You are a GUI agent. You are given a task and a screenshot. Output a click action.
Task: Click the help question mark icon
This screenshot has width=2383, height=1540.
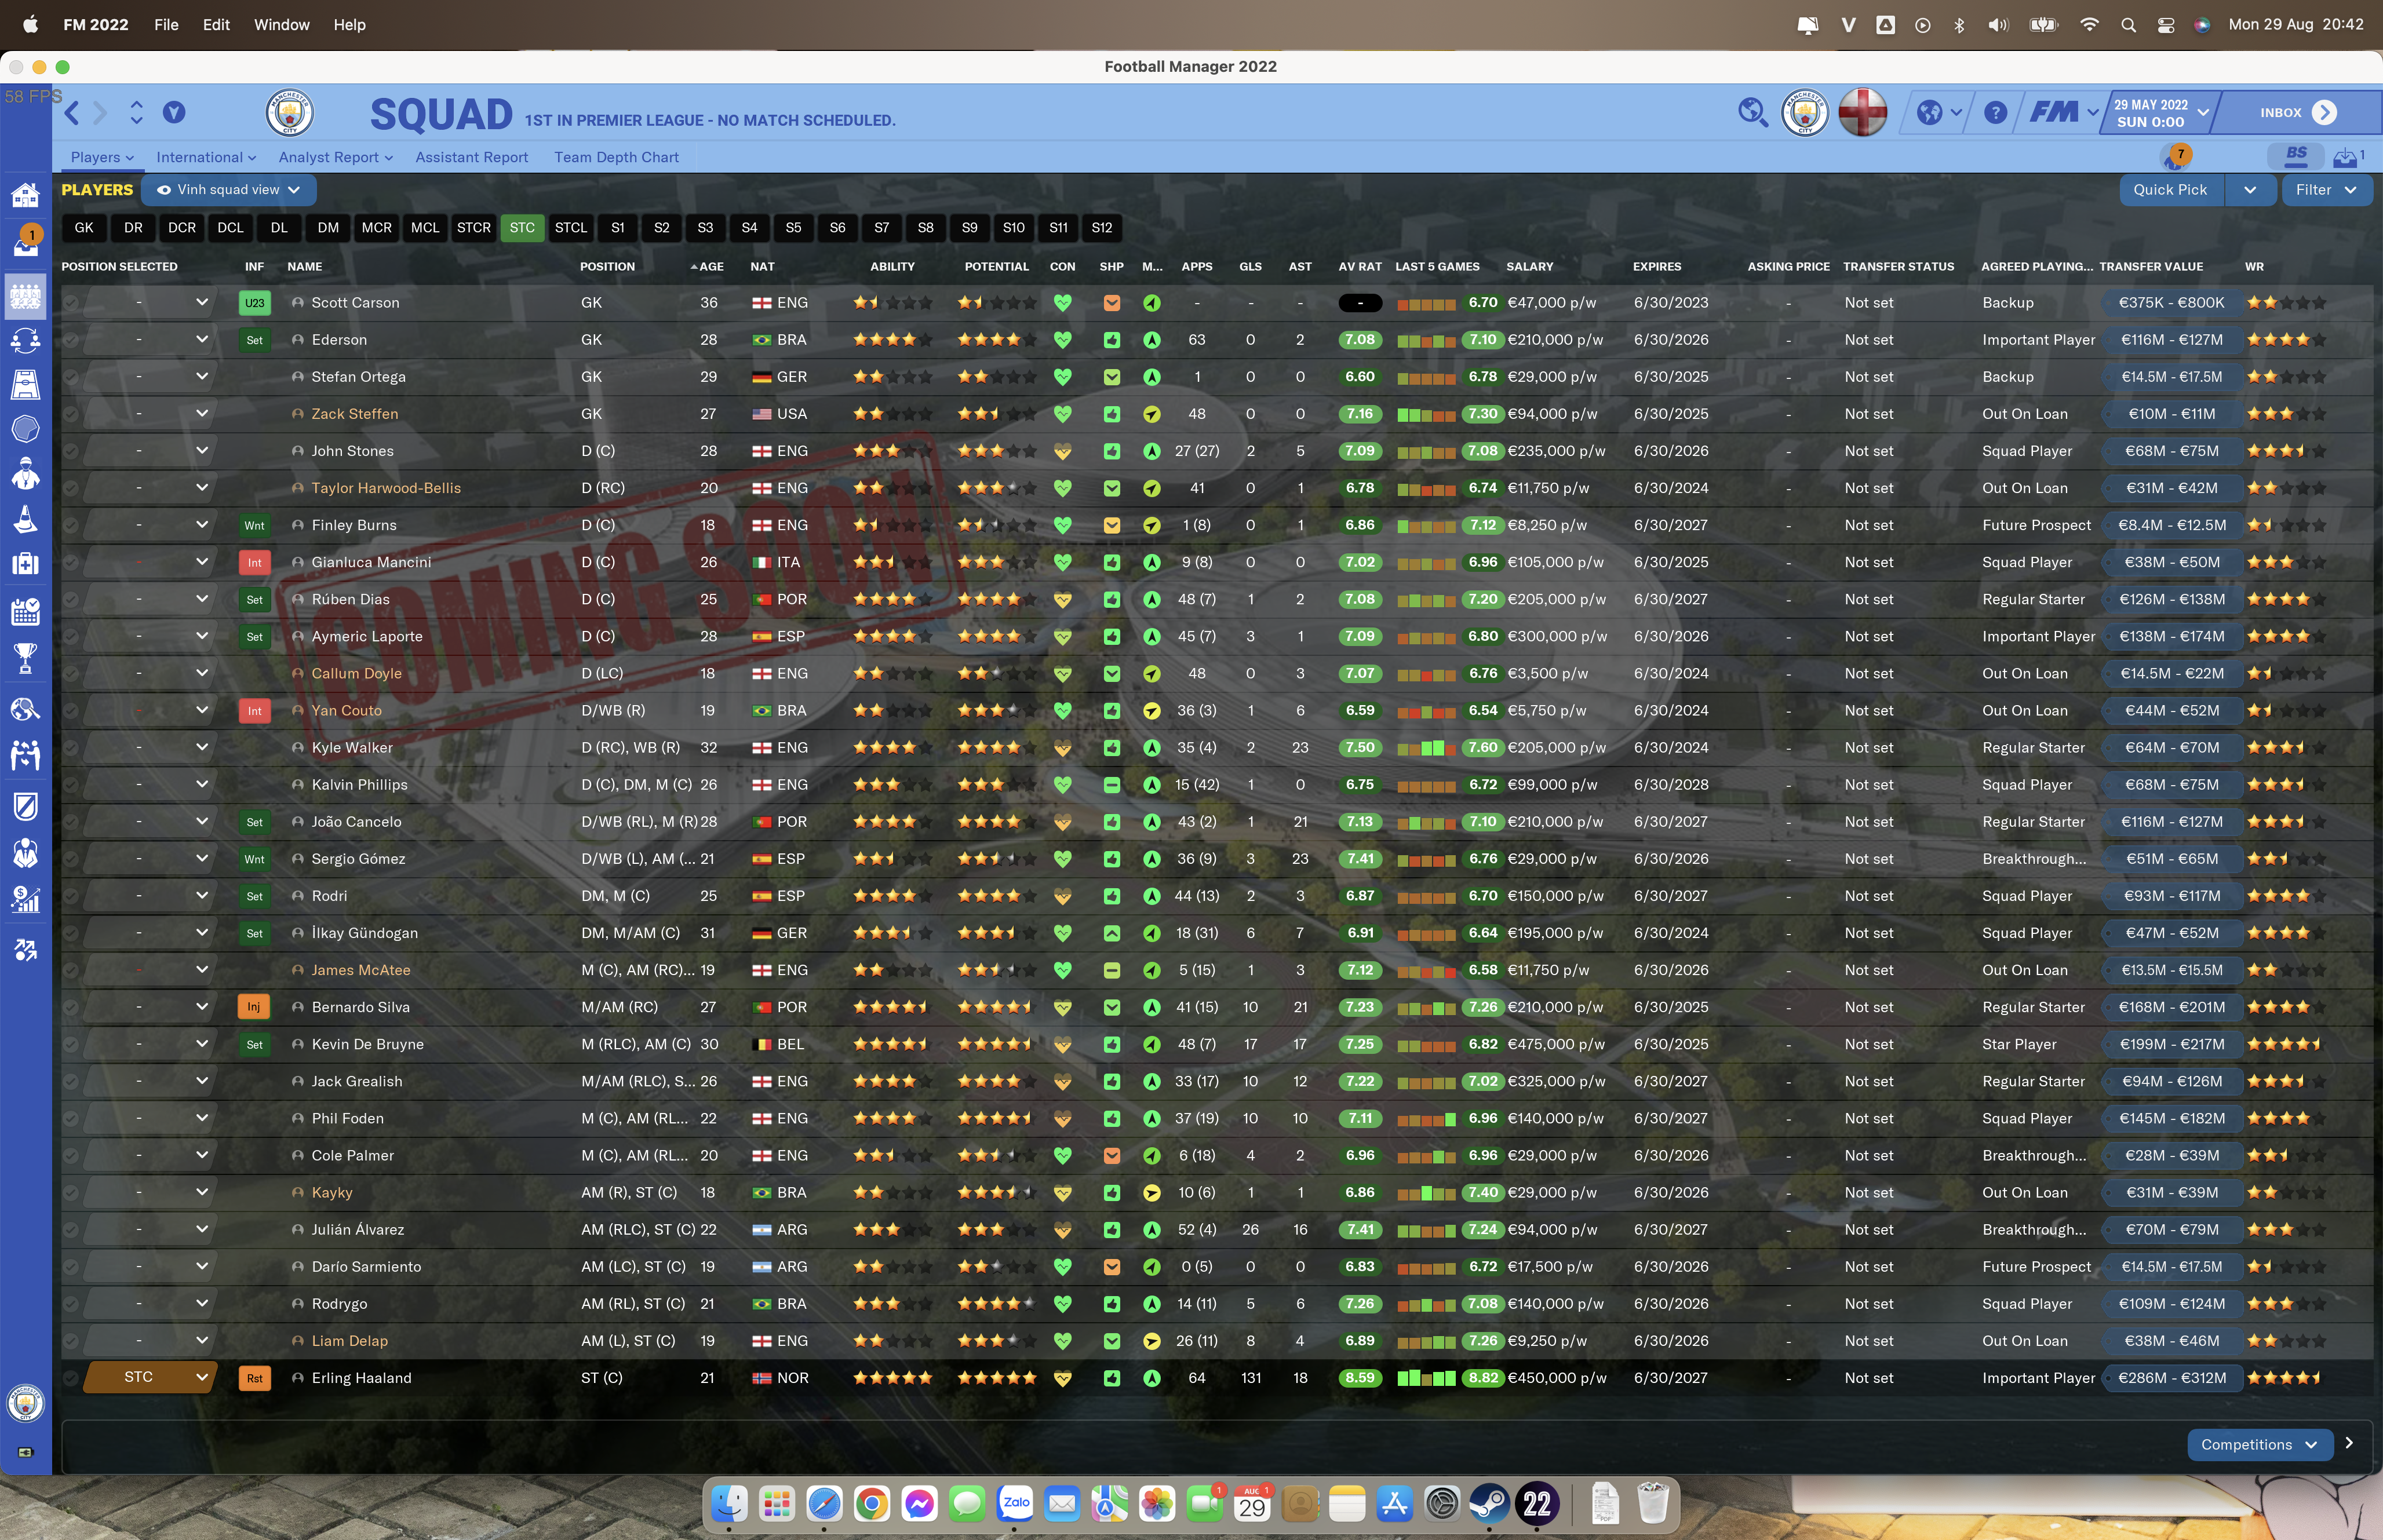1995,113
